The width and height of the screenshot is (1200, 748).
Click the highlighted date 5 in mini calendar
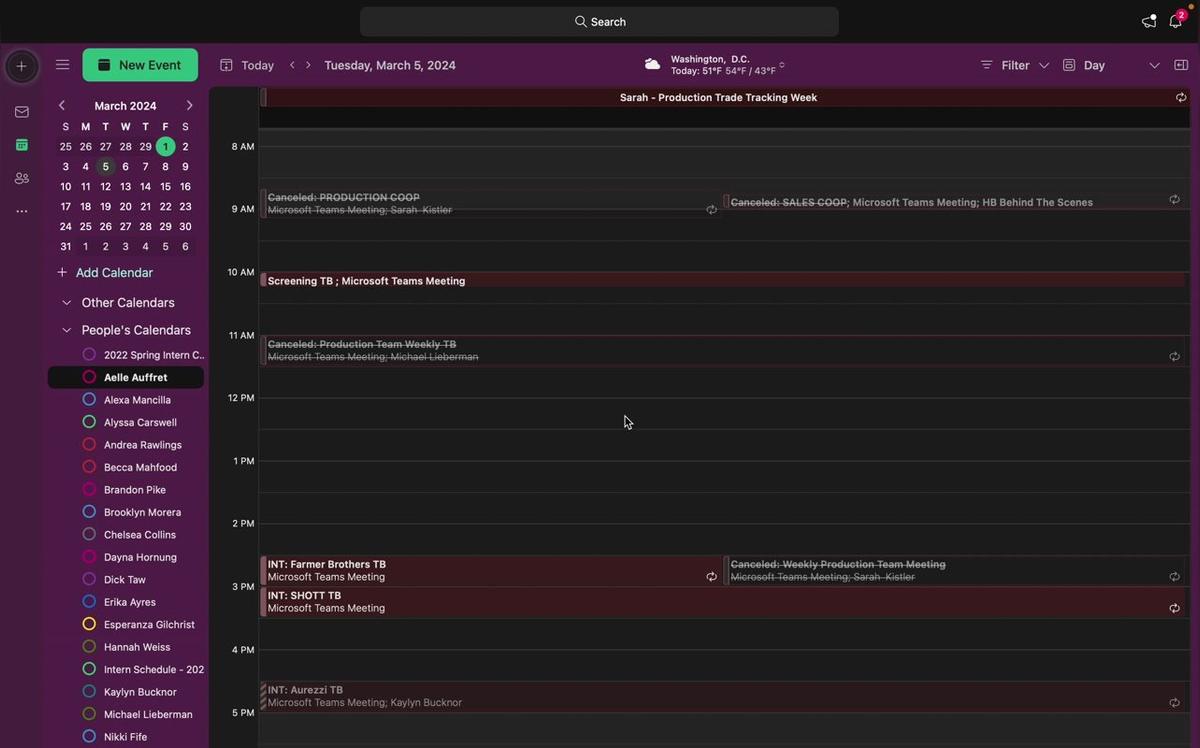(x=105, y=167)
